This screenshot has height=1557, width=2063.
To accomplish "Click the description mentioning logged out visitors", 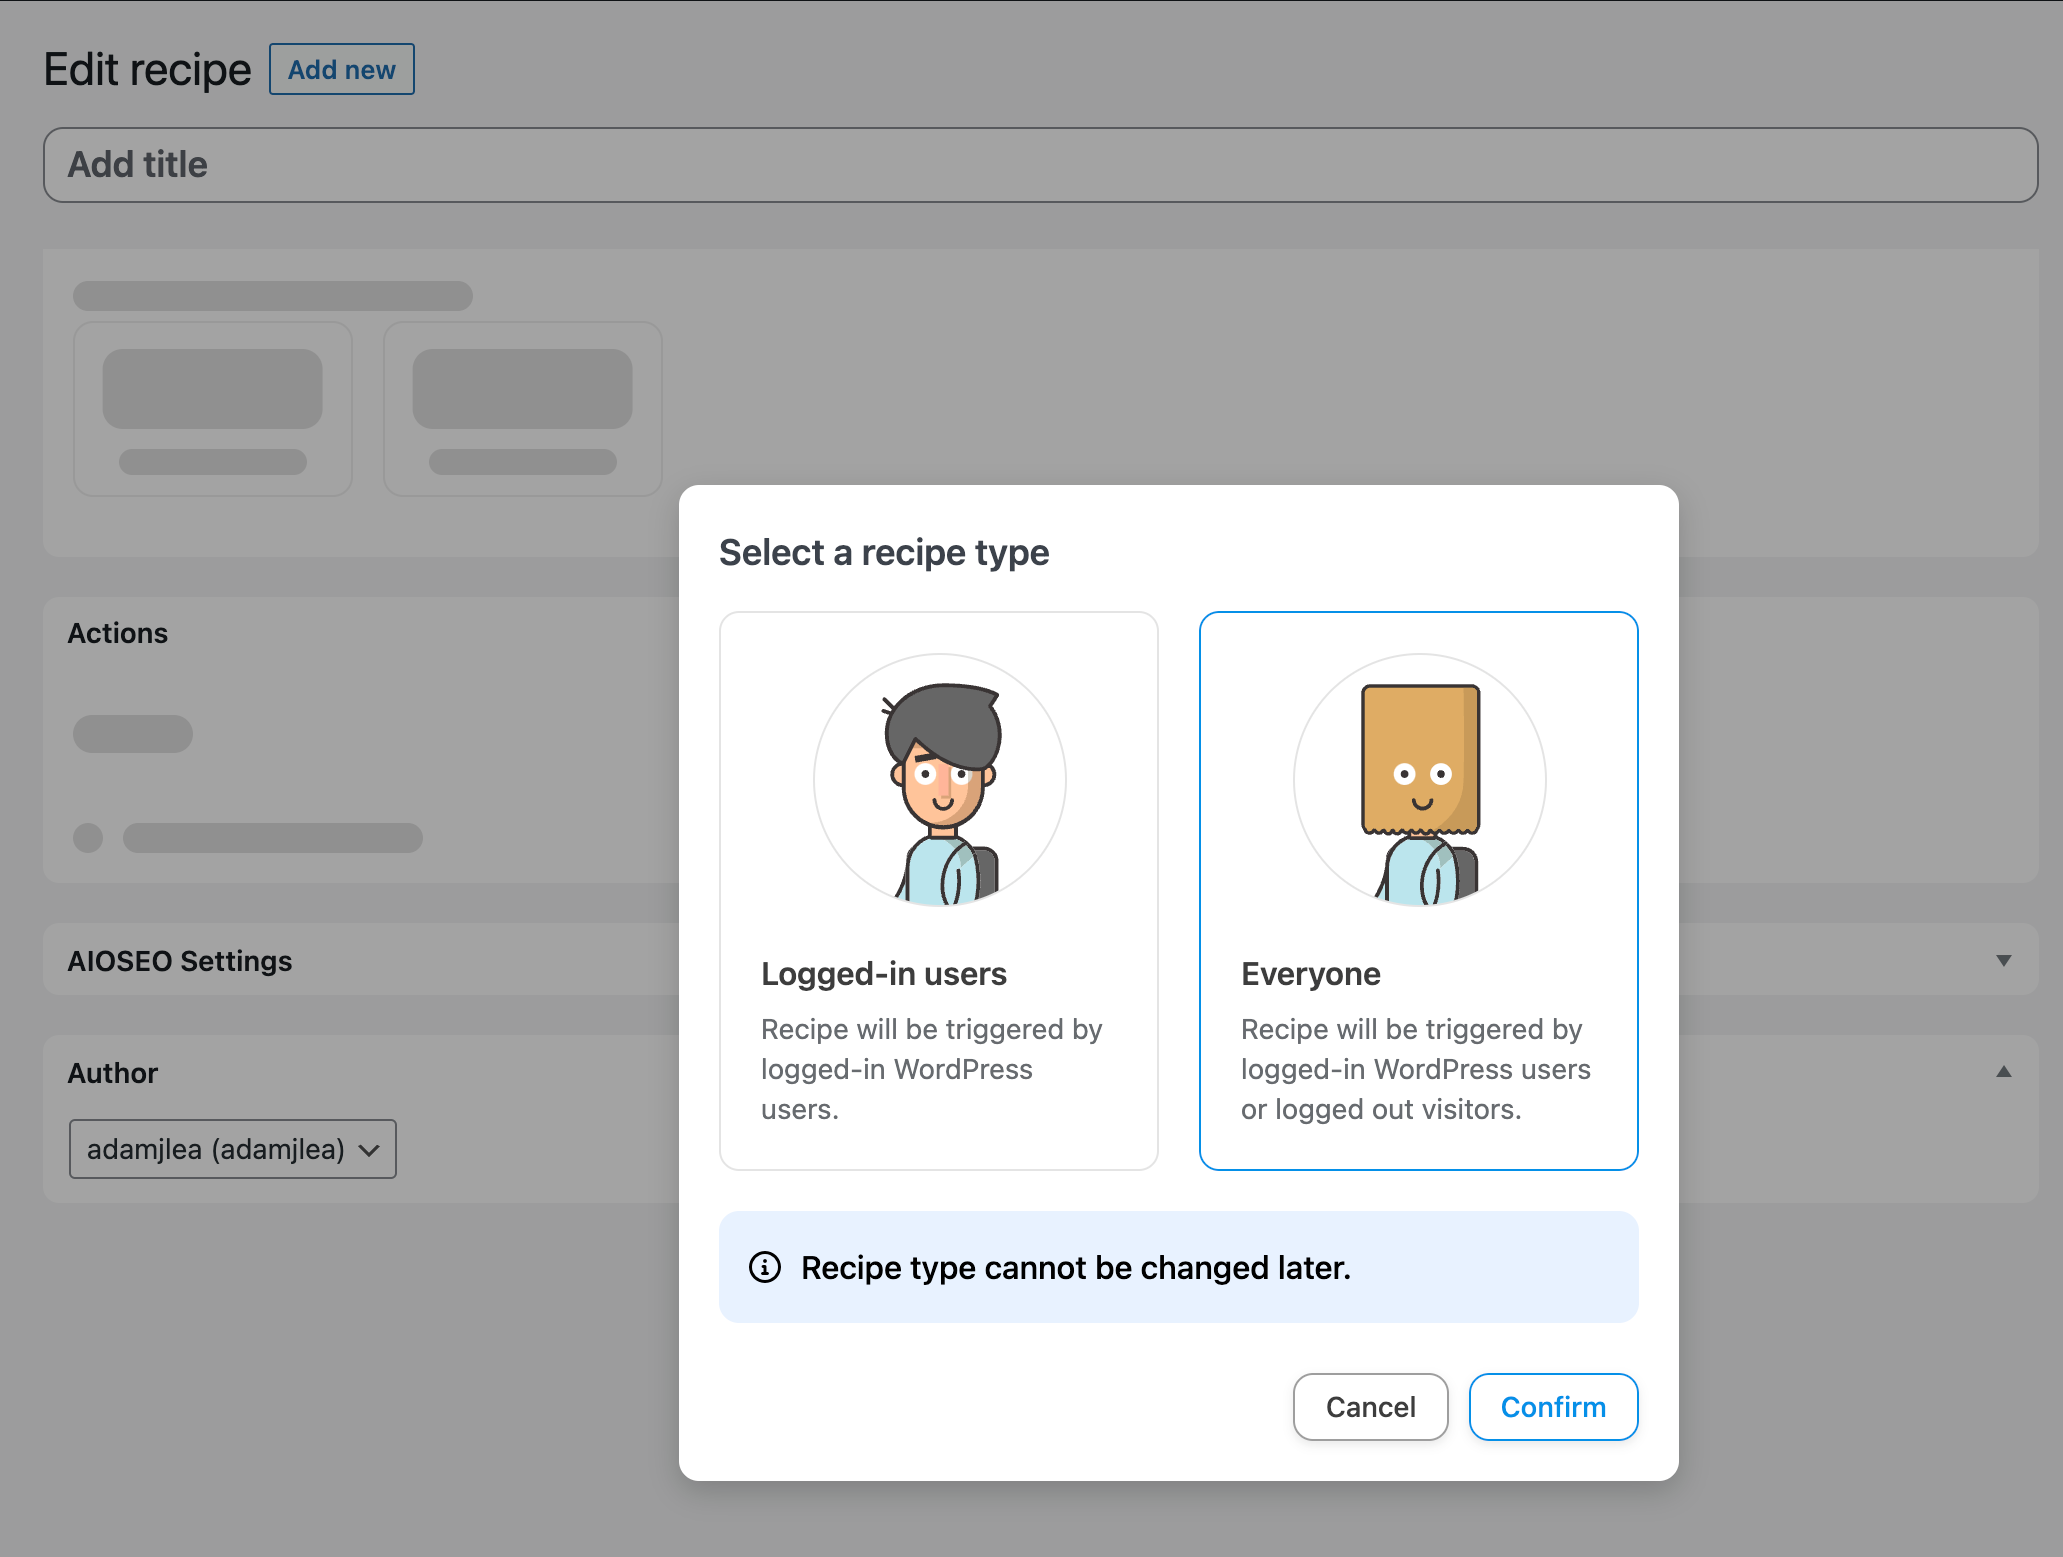I will [1416, 1069].
